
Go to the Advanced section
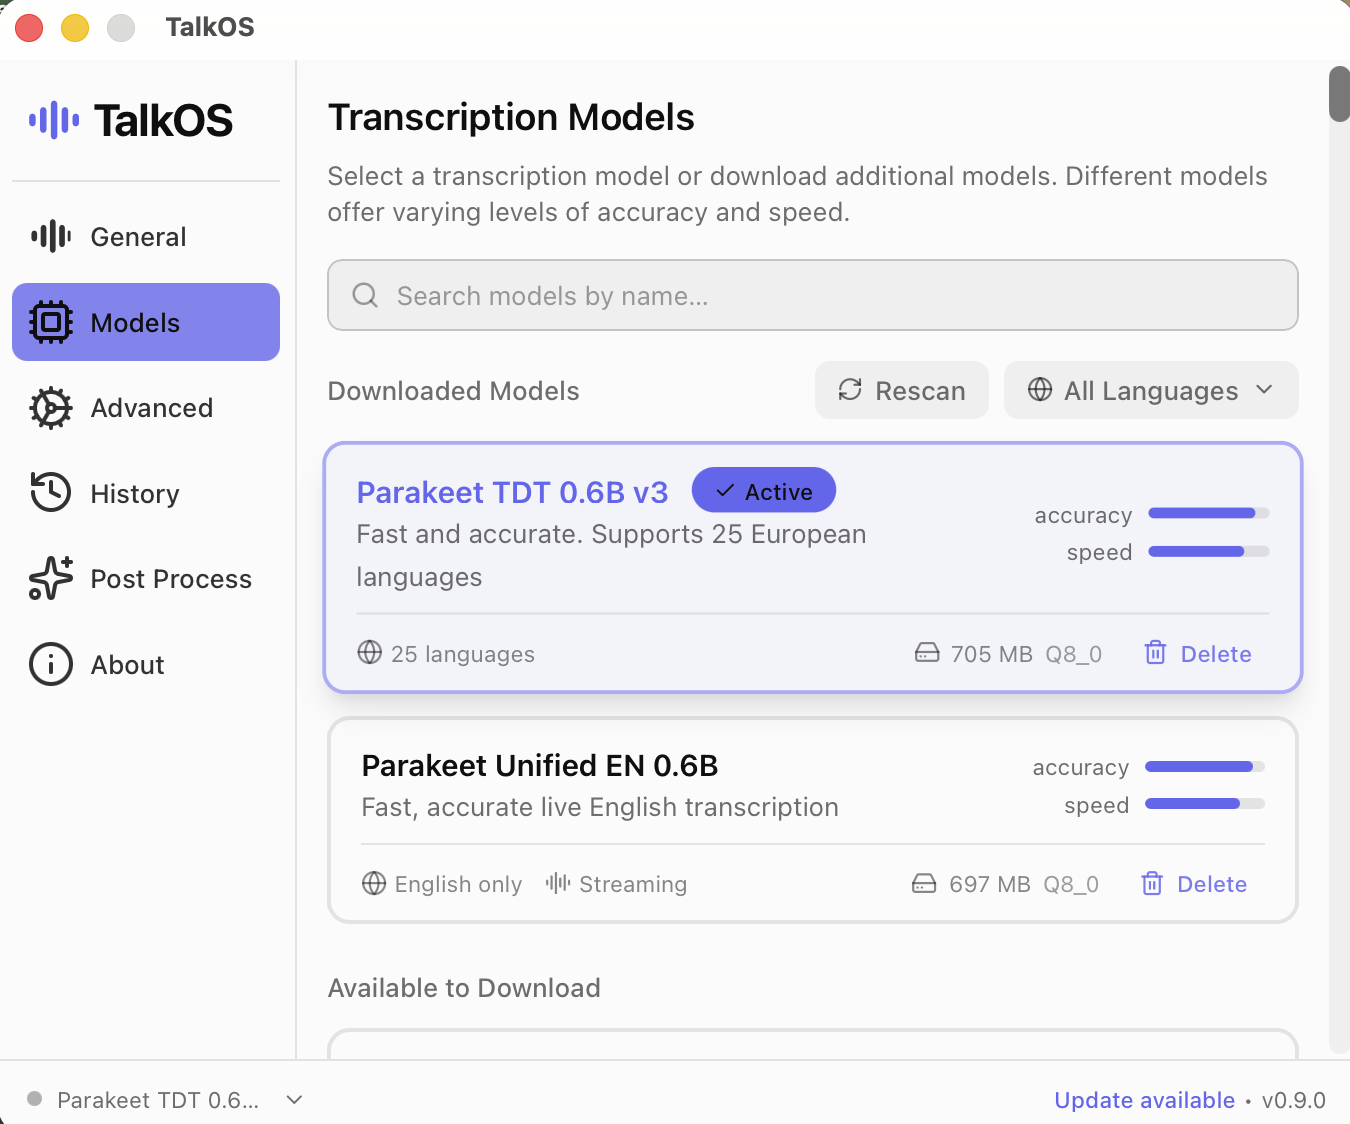point(146,408)
